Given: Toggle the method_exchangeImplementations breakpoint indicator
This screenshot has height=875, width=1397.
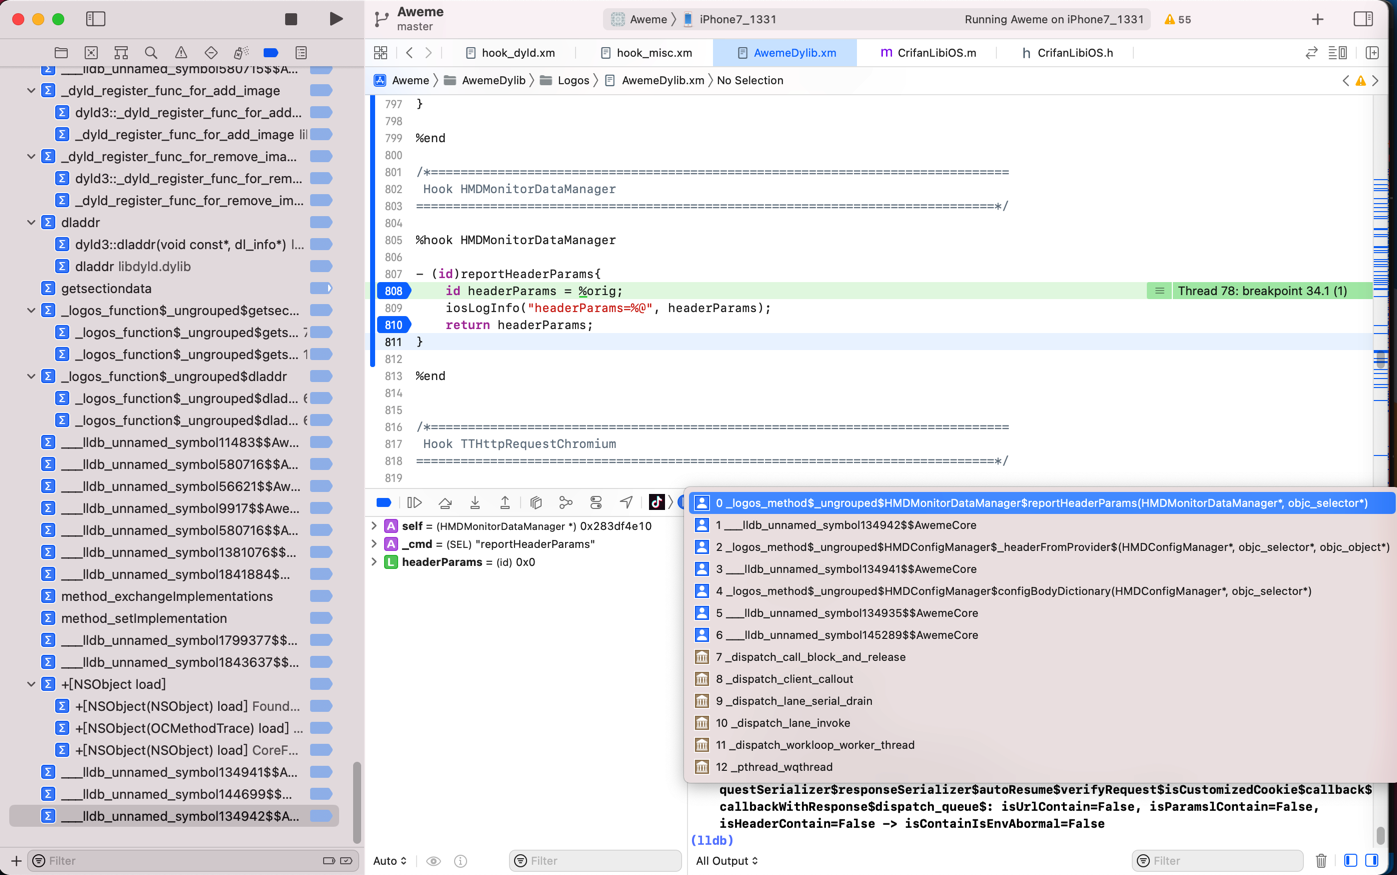Looking at the screenshot, I should [x=321, y=597].
